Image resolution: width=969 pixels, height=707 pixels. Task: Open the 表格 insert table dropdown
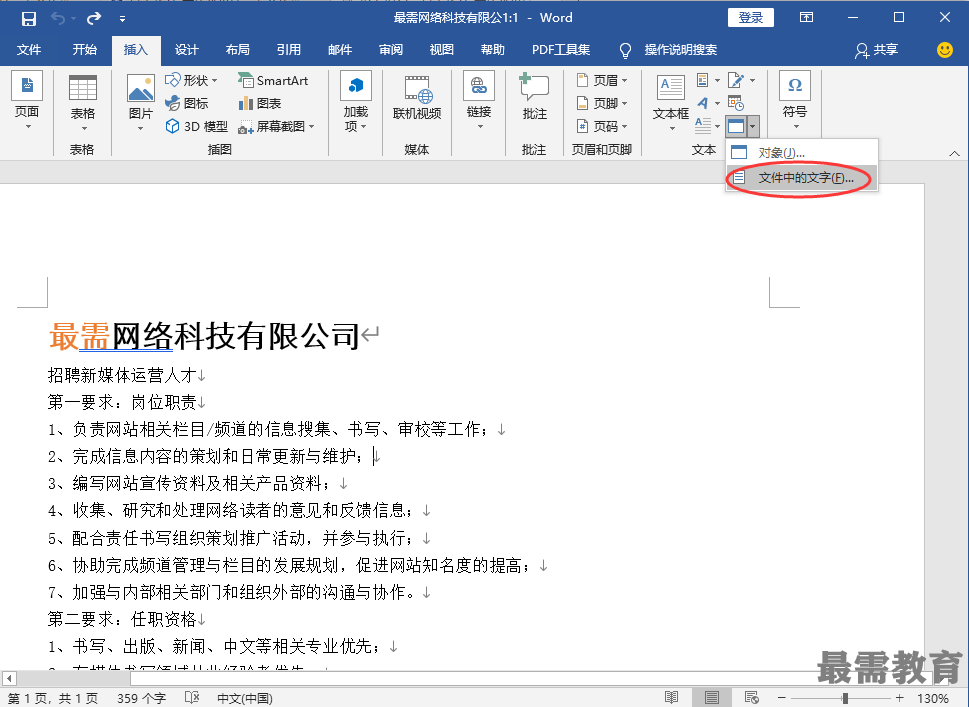83,104
